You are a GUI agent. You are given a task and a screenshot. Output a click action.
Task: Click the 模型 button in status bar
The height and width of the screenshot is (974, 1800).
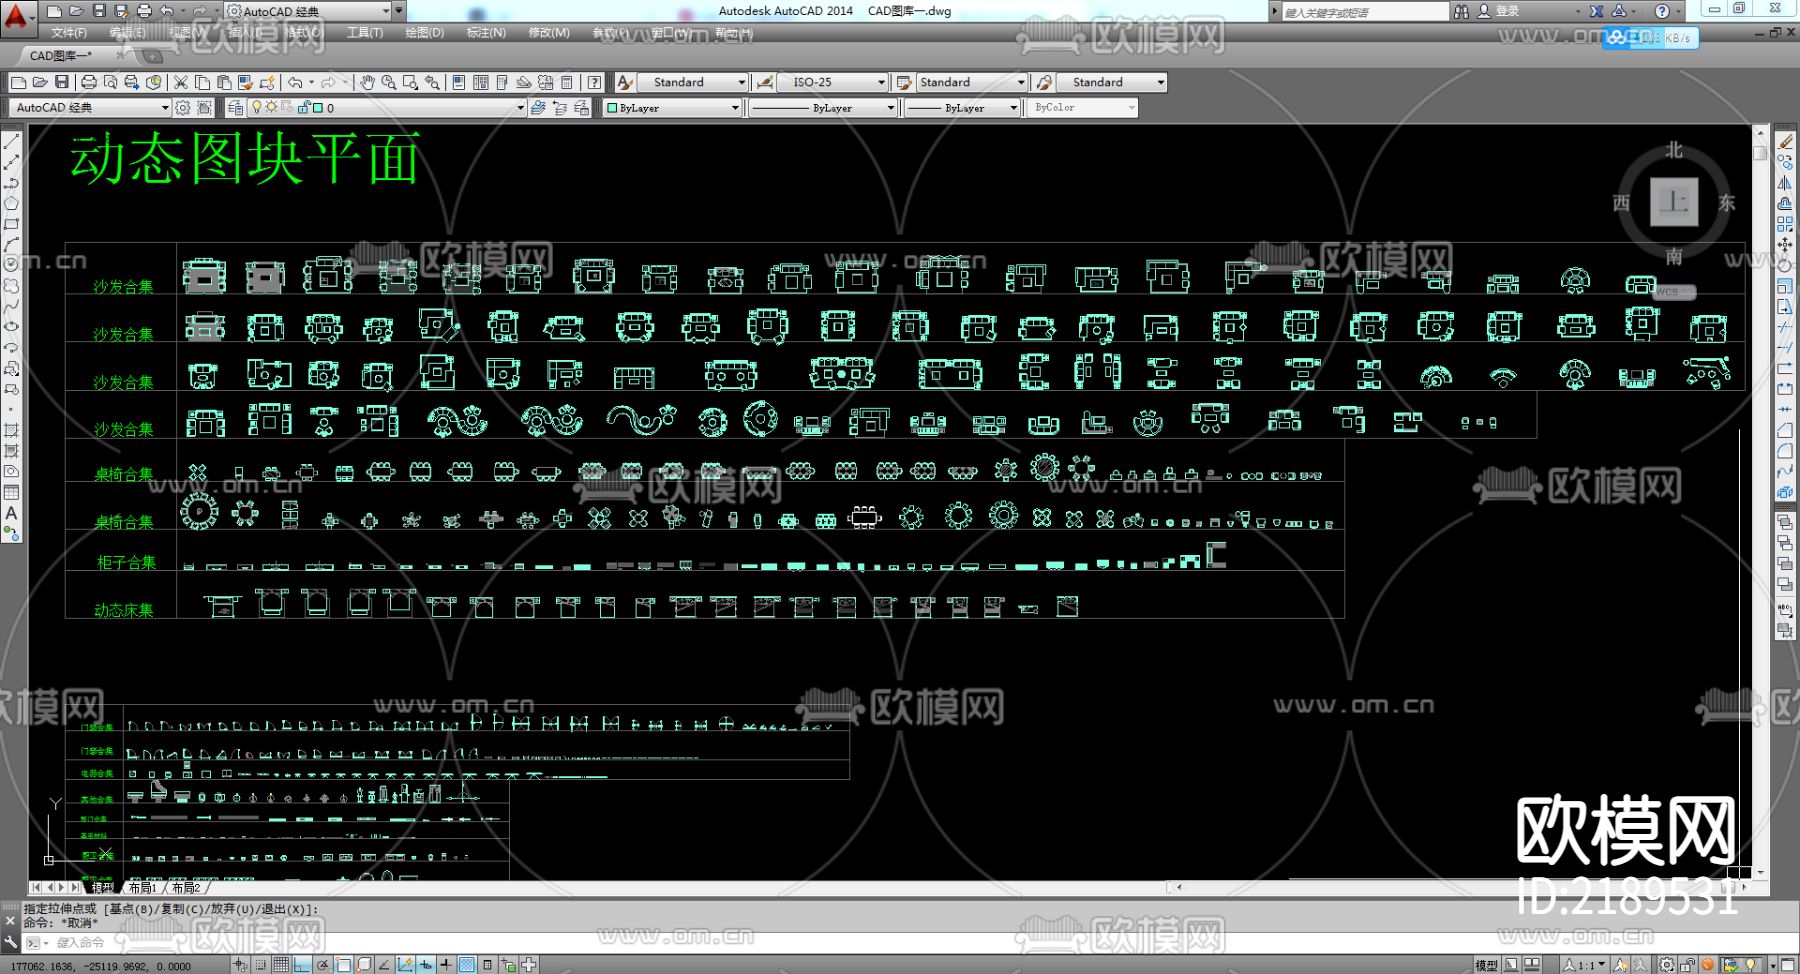(1486, 965)
